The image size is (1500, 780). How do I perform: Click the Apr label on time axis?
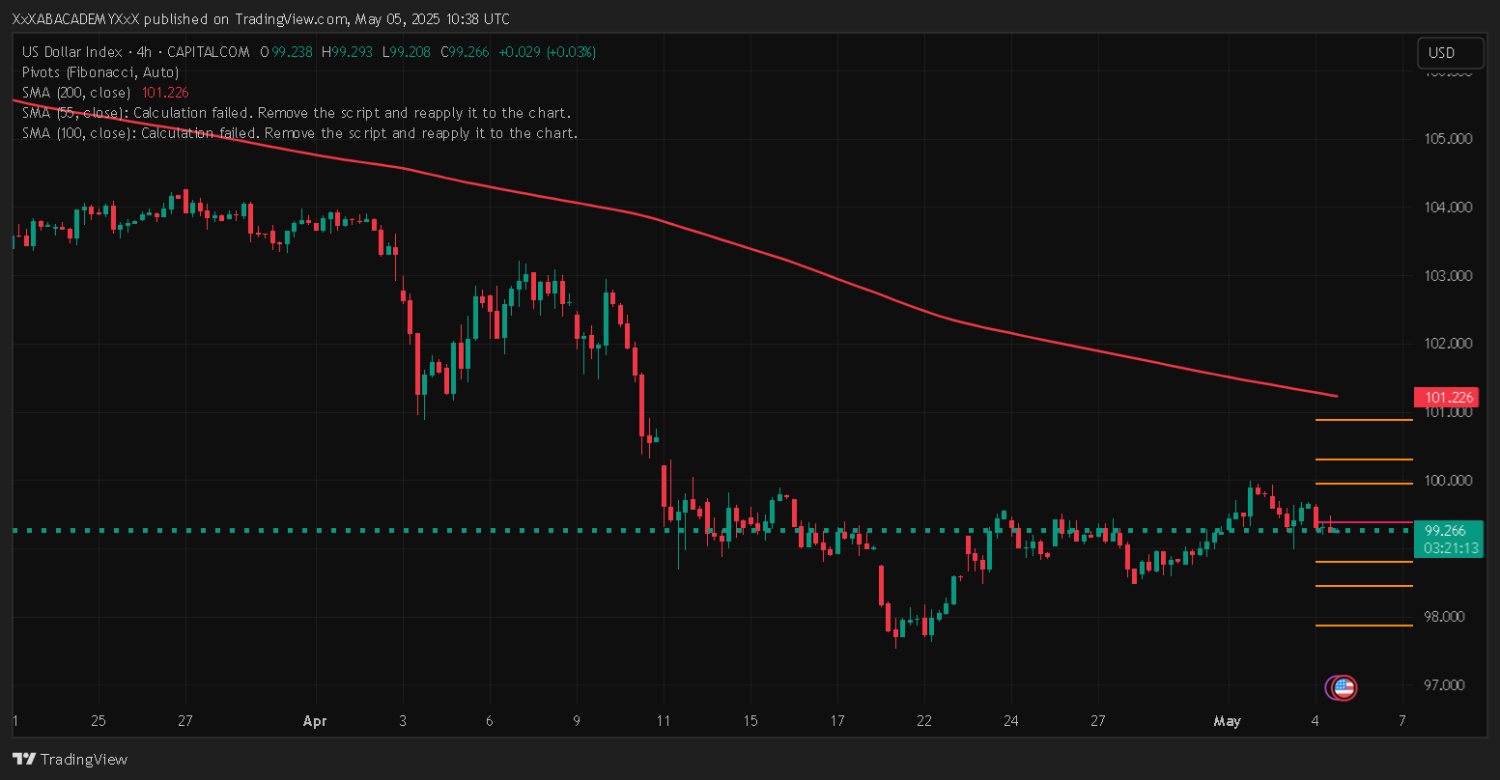pos(315,721)
